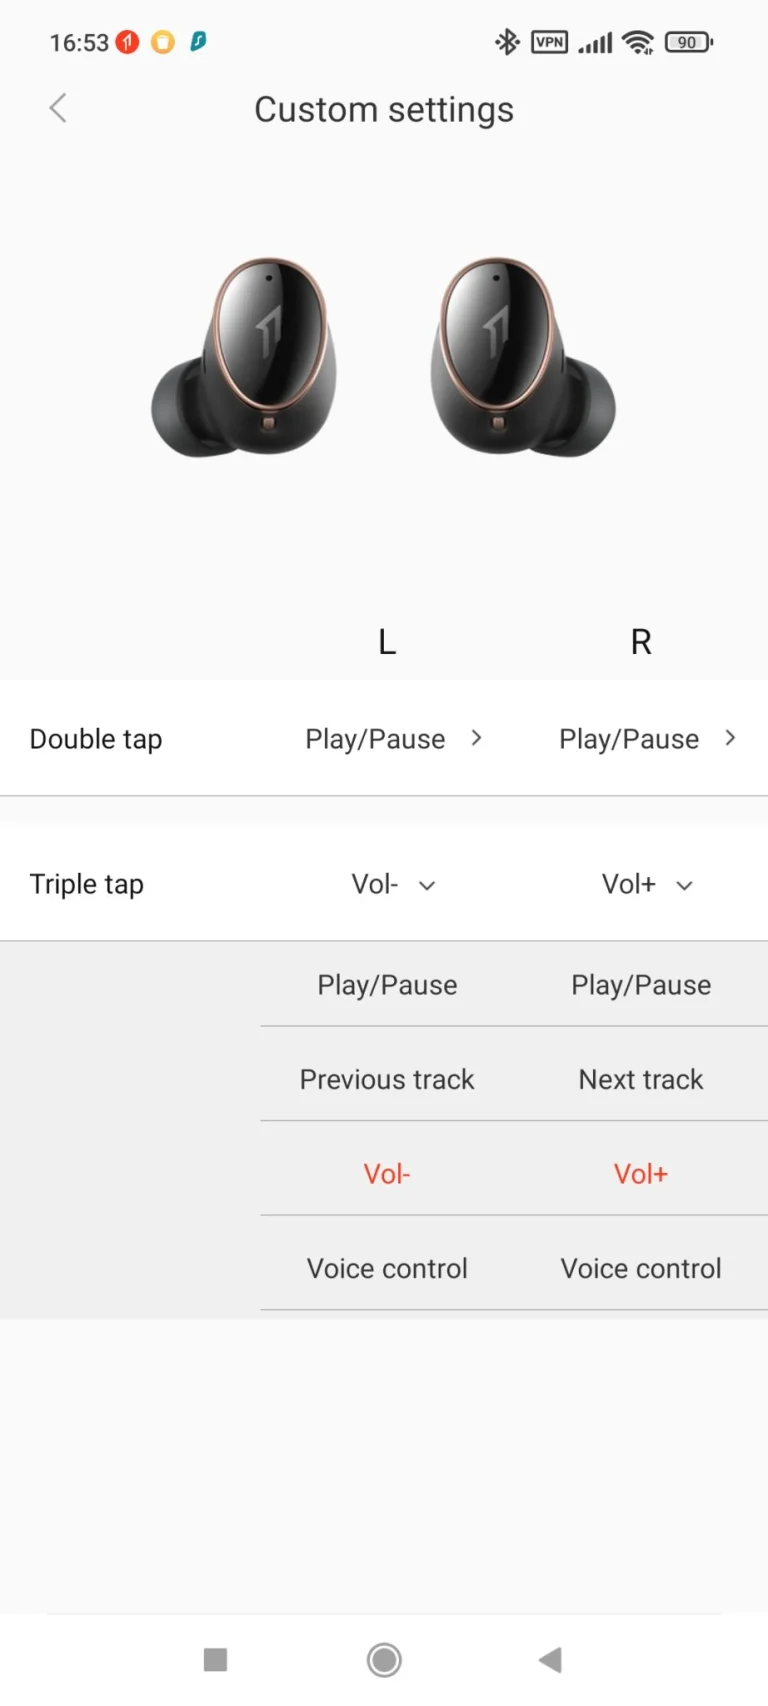Image resolution: width=768 pixels, height=1706 pixels.
Task: Tap the left earbud image
Action: pos(246,358)
